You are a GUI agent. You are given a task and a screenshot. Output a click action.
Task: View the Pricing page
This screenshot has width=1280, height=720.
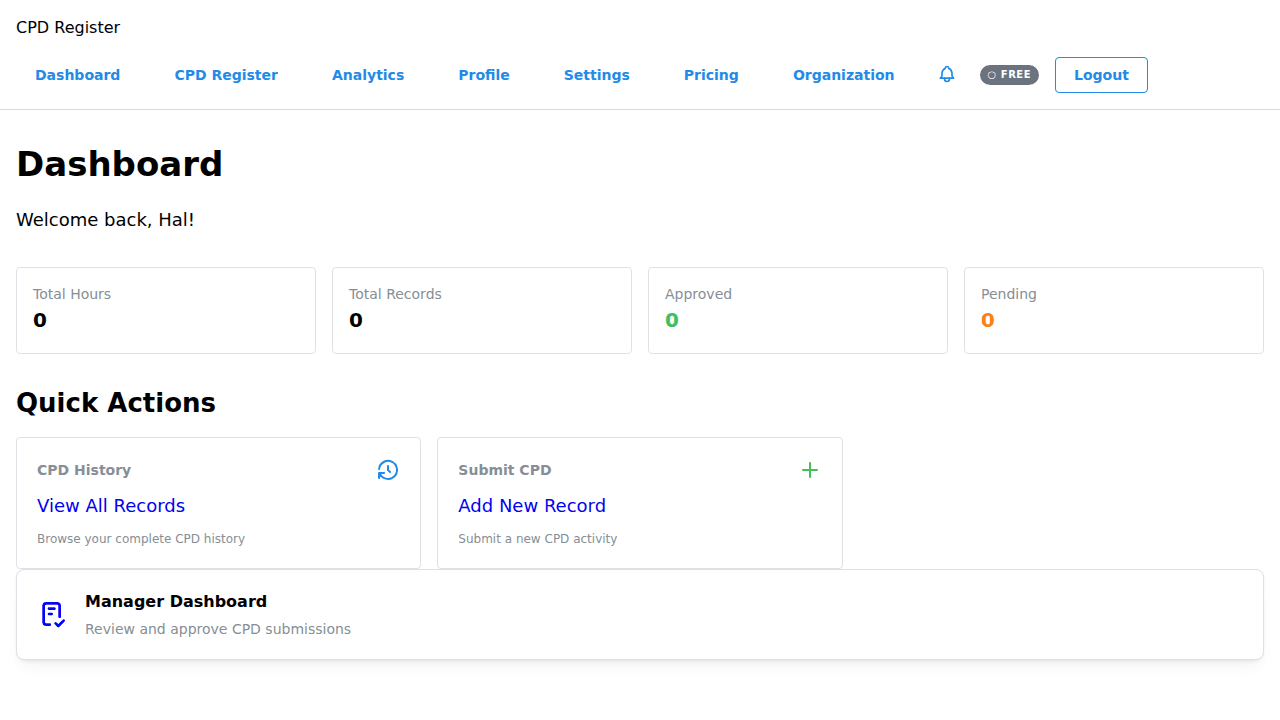(711, 75)
